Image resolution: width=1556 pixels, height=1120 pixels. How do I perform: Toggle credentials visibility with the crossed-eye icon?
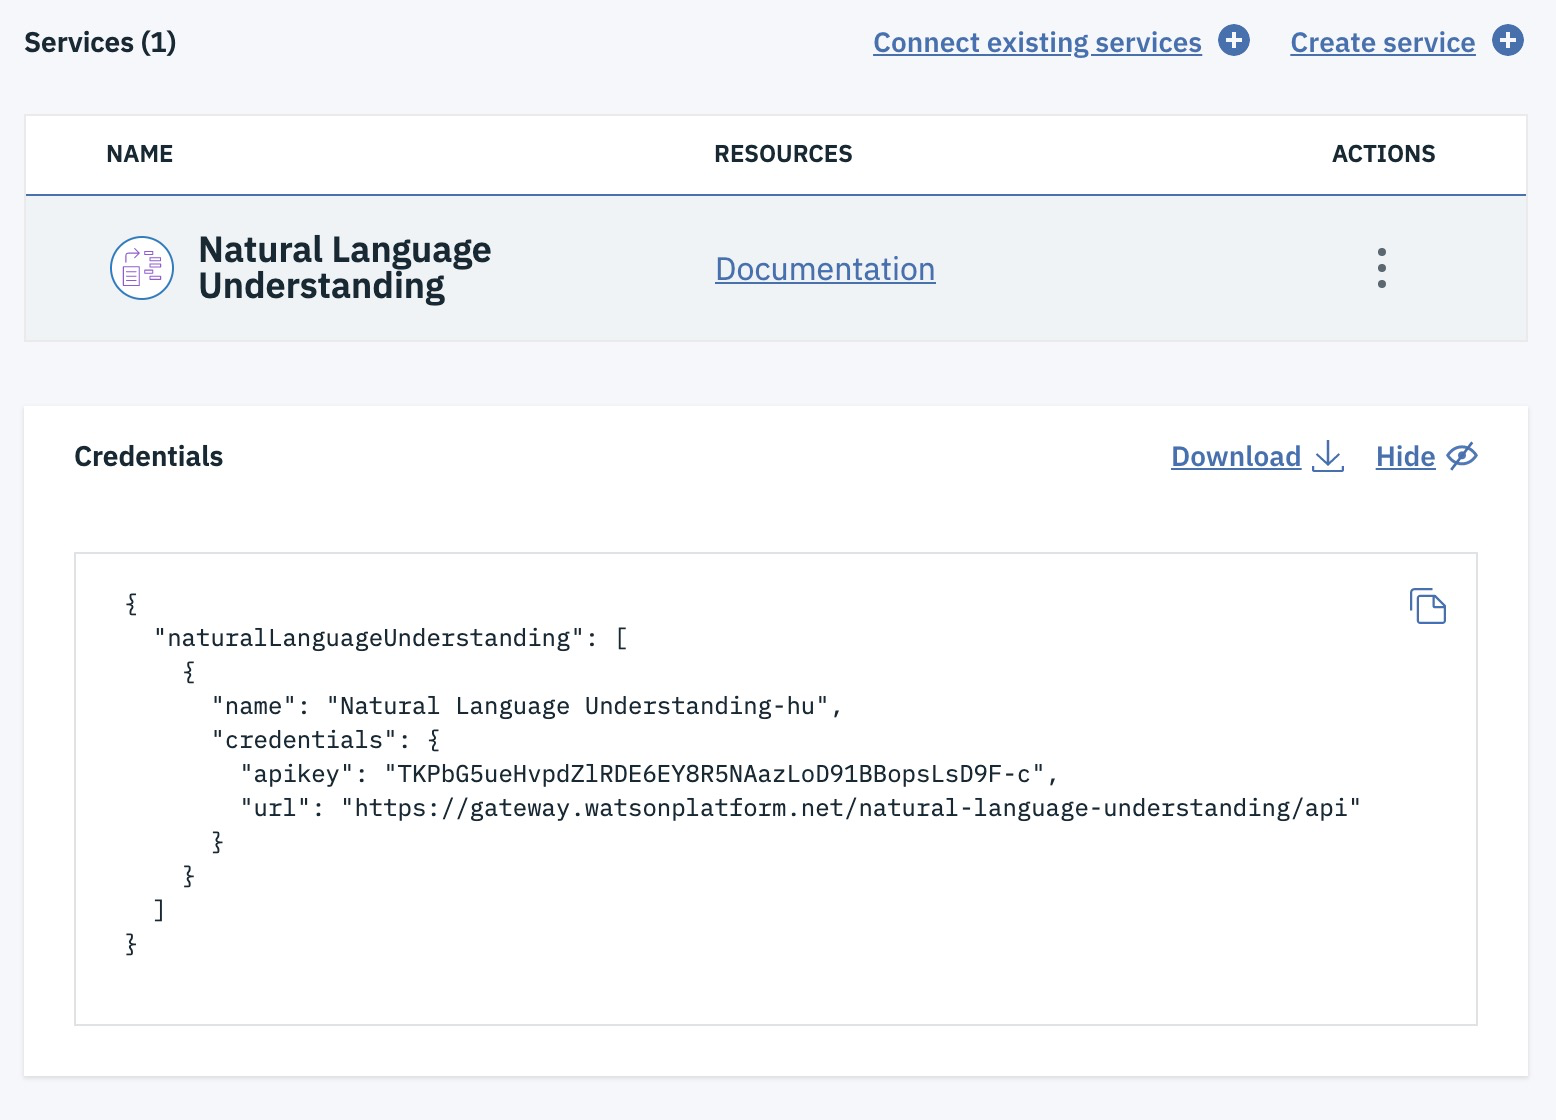[x=1462, y=456]
